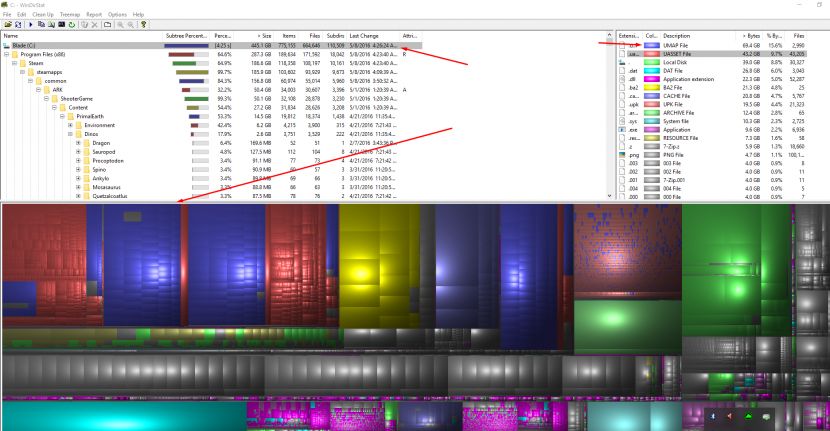Sort by Subtree Percentage column header
The width and height of the screenshot is (830, 431).
[187, 36]
